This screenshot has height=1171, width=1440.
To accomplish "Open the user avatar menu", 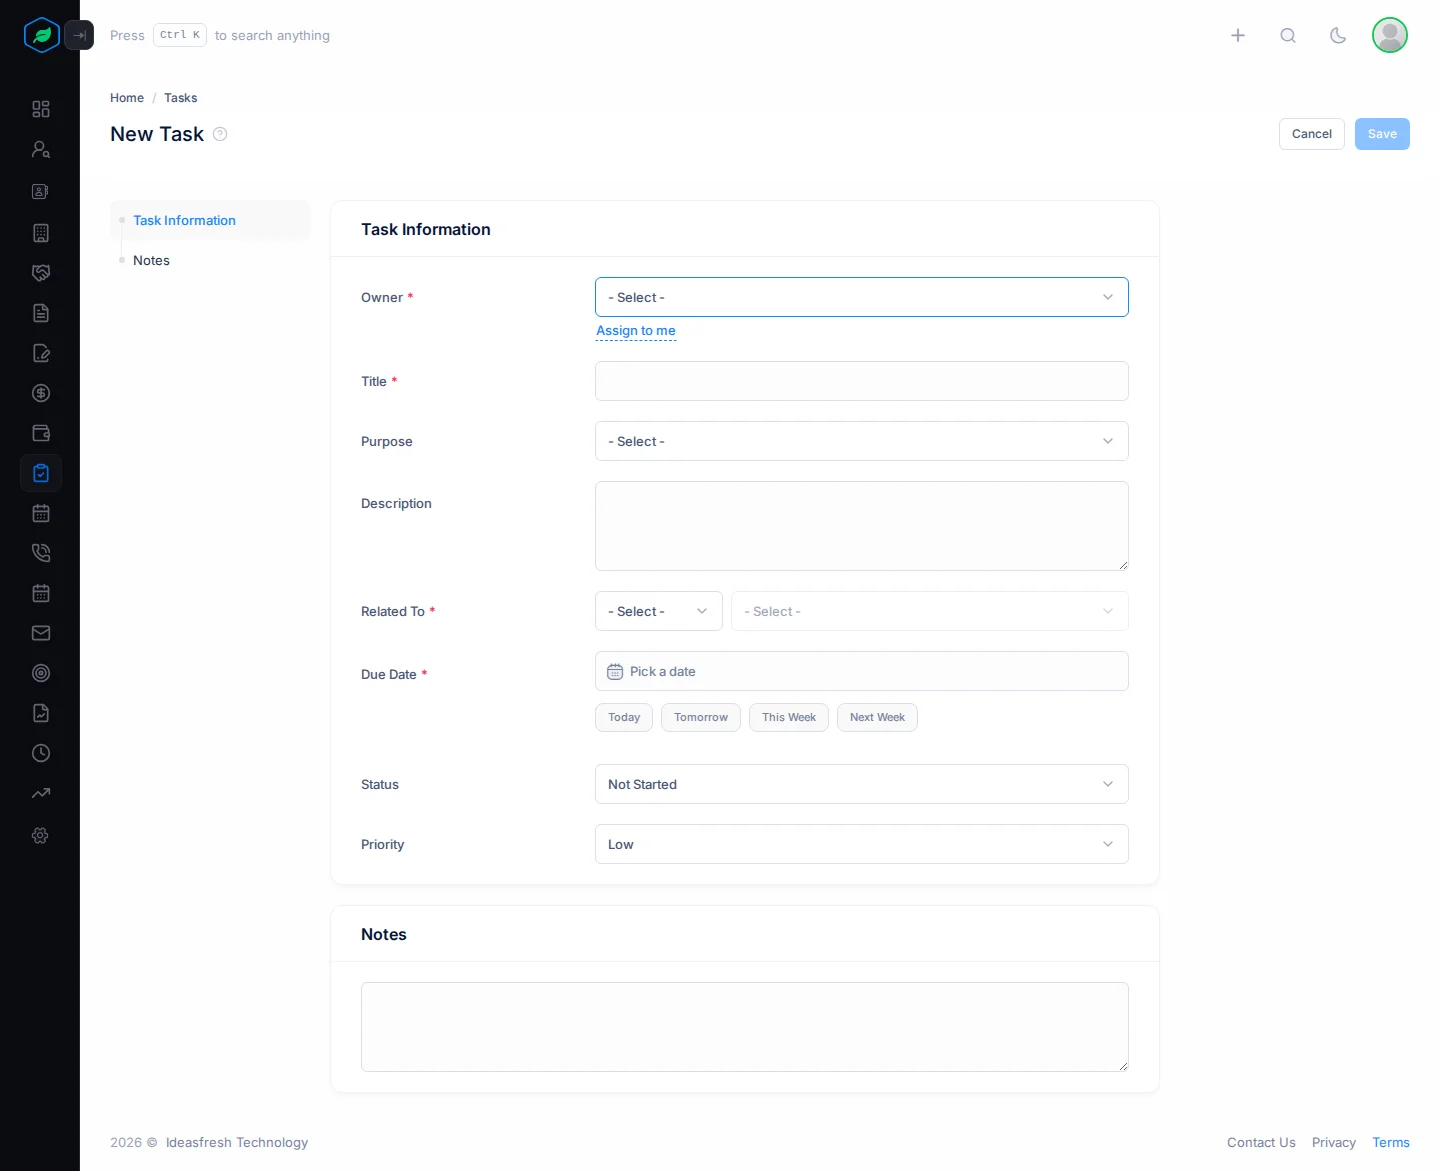I will 1390,35.
